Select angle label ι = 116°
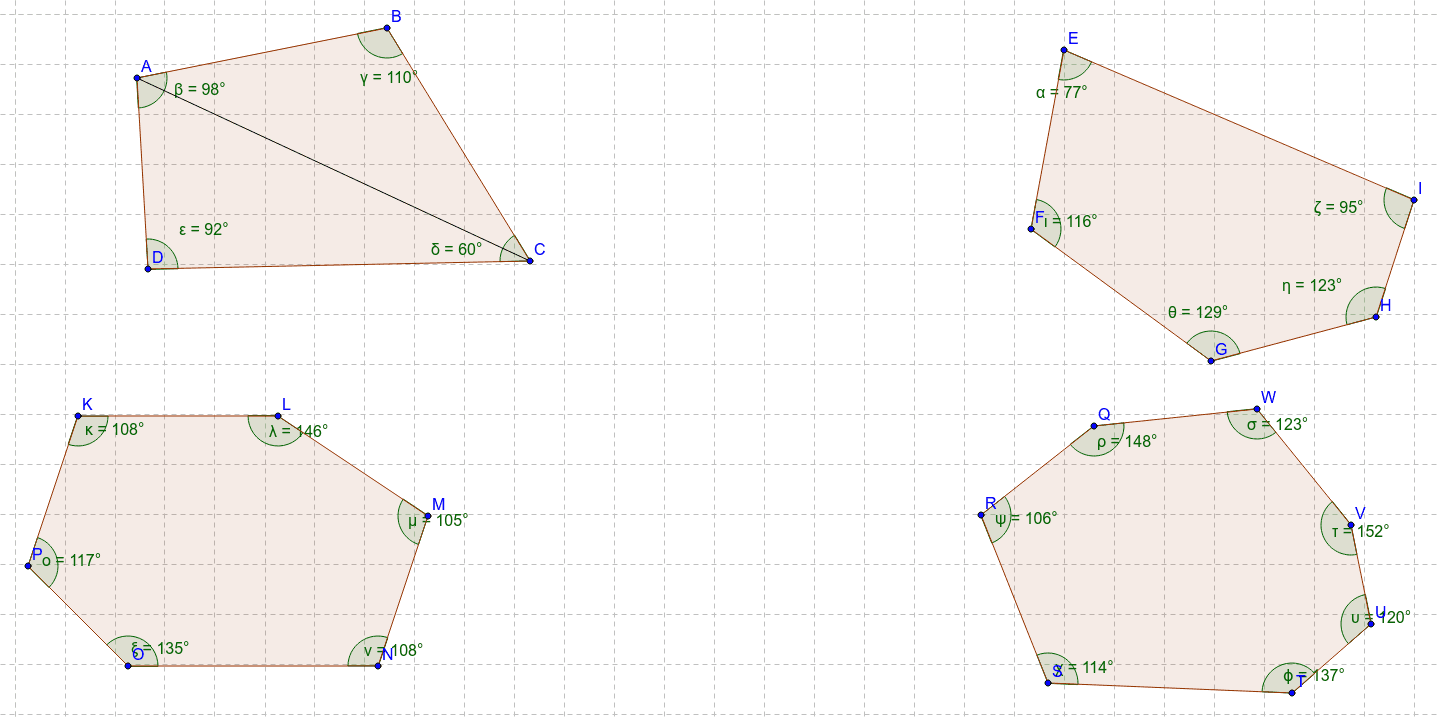Viewport: 1440px width, 722px height. 1071,221
